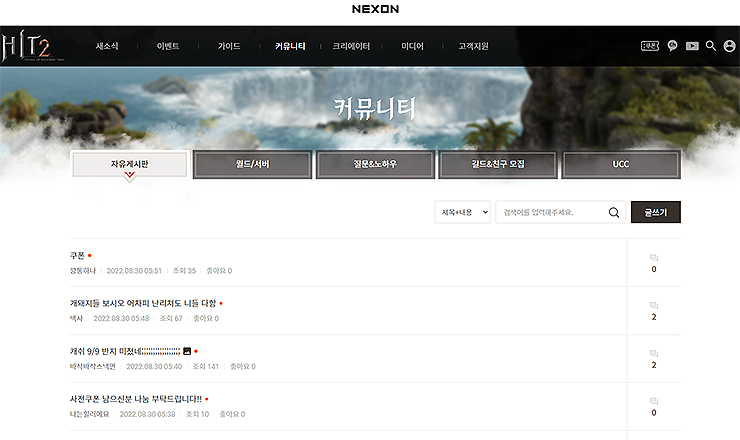This screenshot has height=440, width=740.
Task: Open the header search magnifier icon
Action: (x=711, y=46)
